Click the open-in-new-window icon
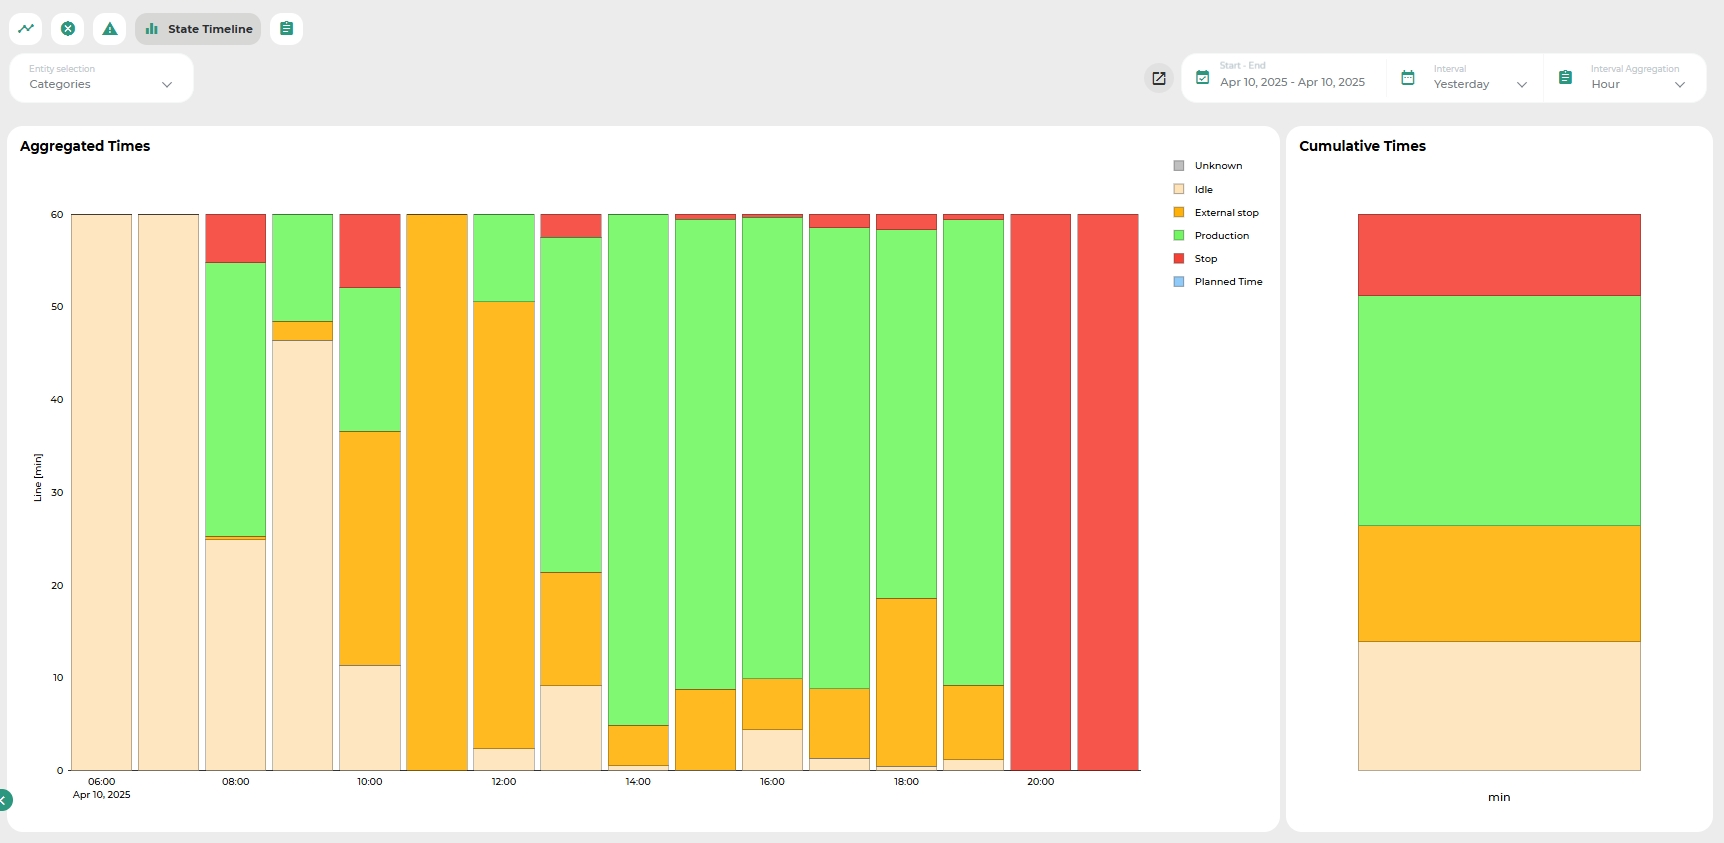This screenshot has width=1724, height=843. (1159, 78)
